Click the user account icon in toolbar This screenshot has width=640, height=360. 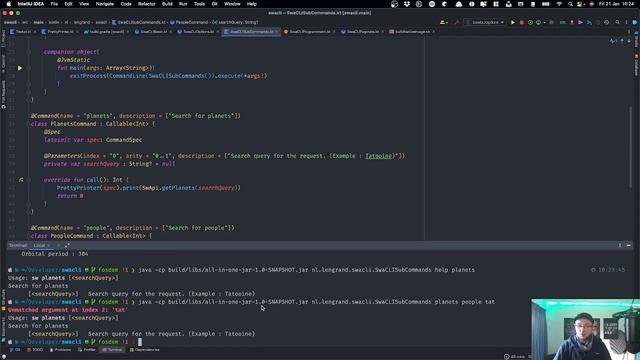443,22
